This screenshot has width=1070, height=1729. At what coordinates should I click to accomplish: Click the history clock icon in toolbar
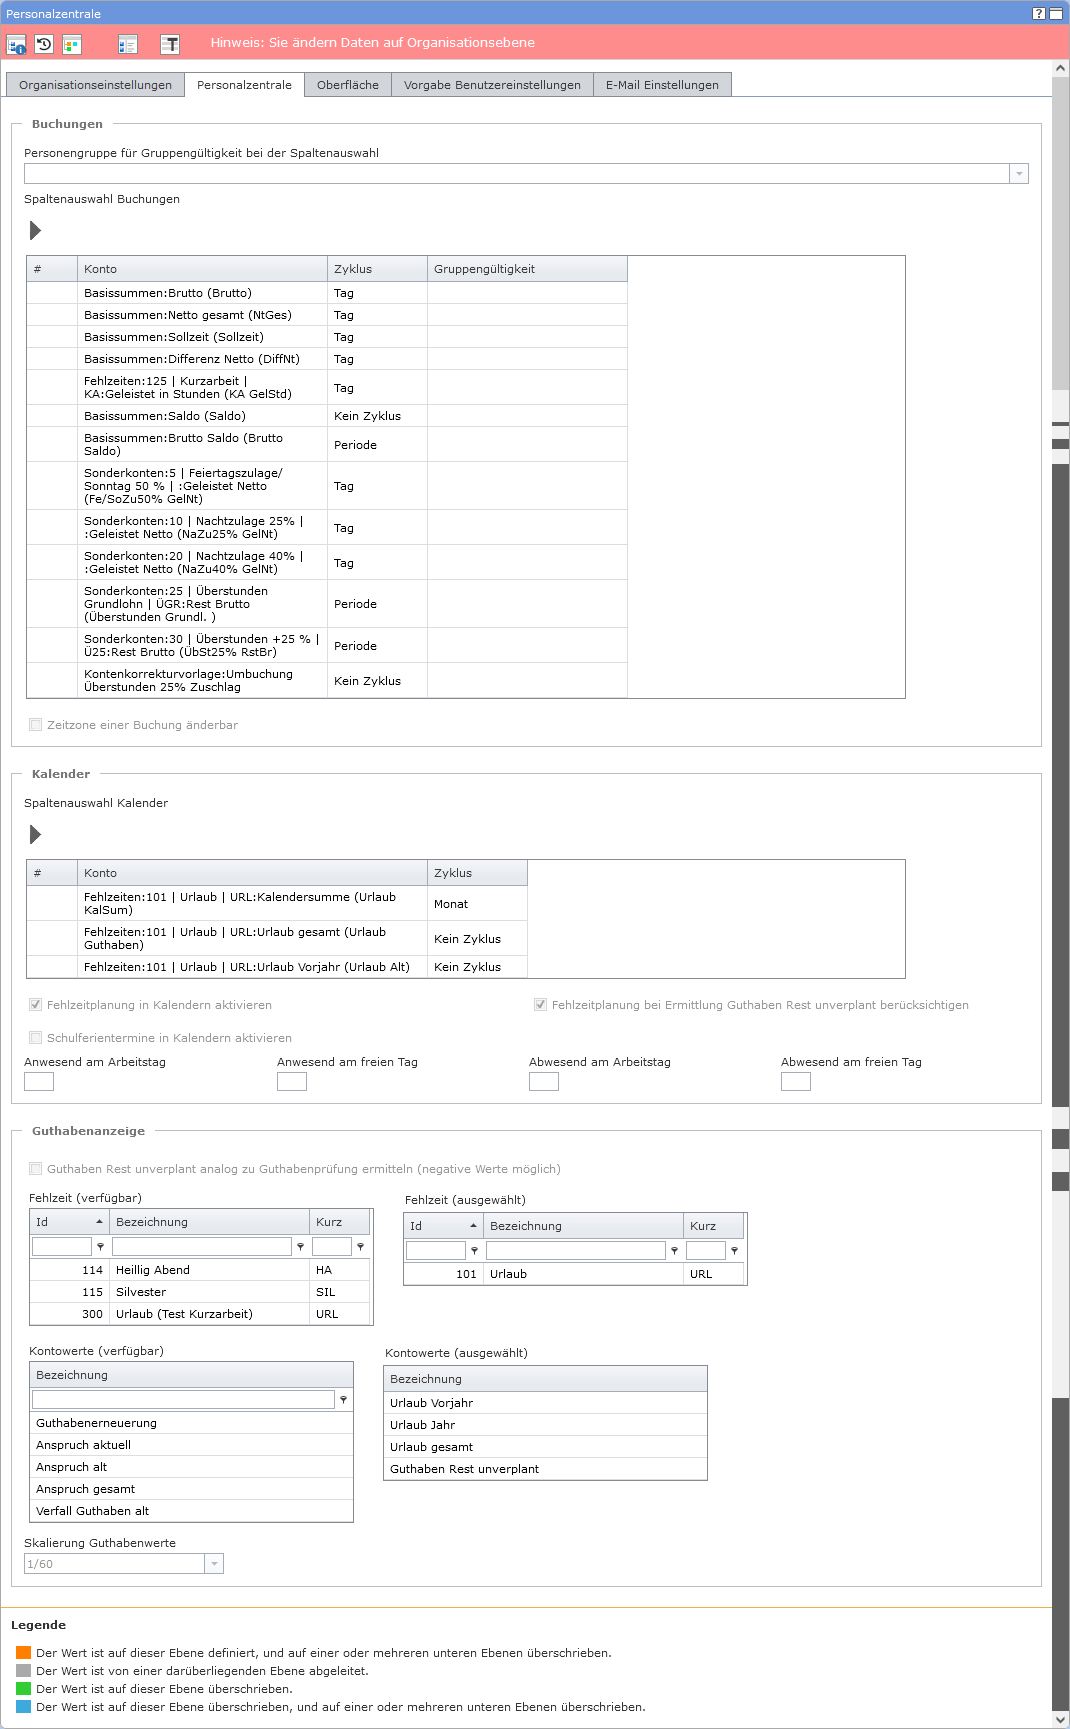pyautogui.click(x=44, y=44)
